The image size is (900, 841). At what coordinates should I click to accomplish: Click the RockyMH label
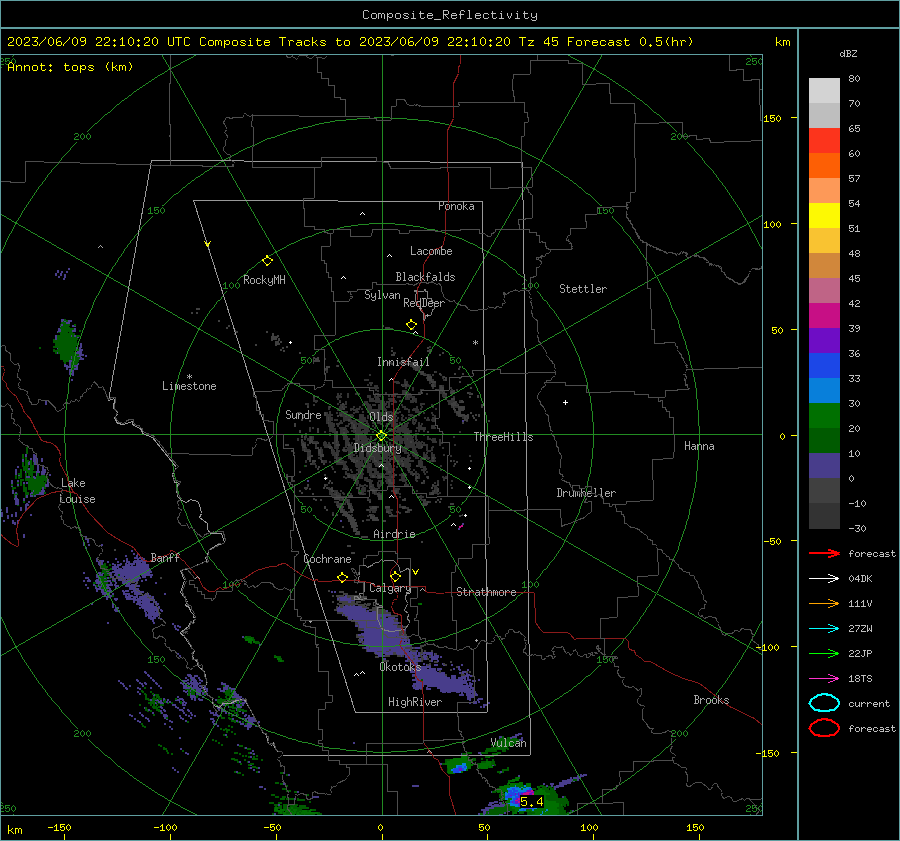[x=264, y=280]
